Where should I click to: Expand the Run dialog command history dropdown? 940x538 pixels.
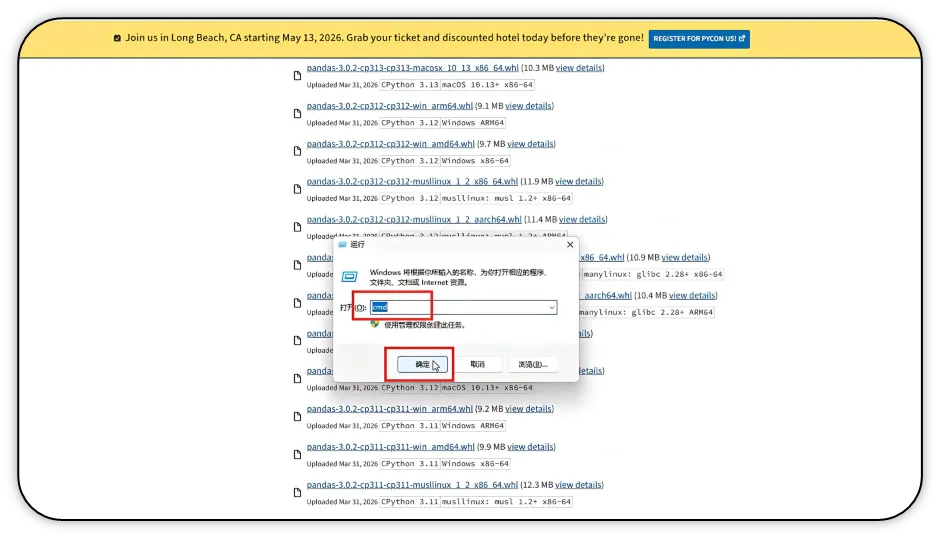552,307
